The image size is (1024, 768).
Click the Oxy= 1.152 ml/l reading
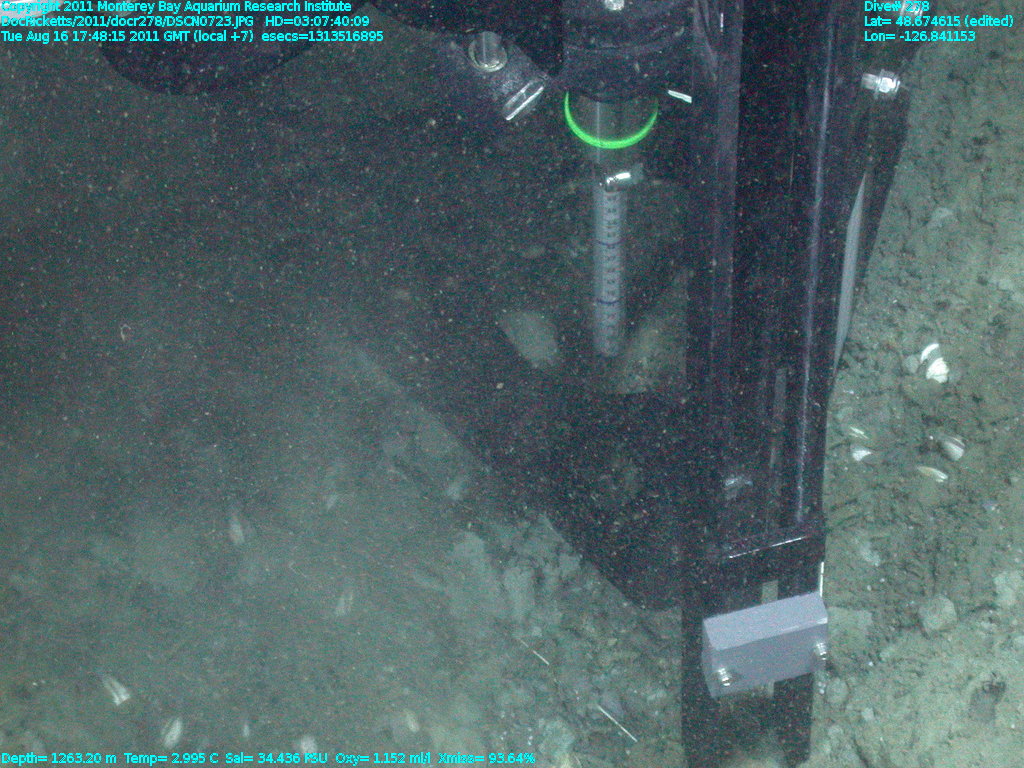click(384, 759)
